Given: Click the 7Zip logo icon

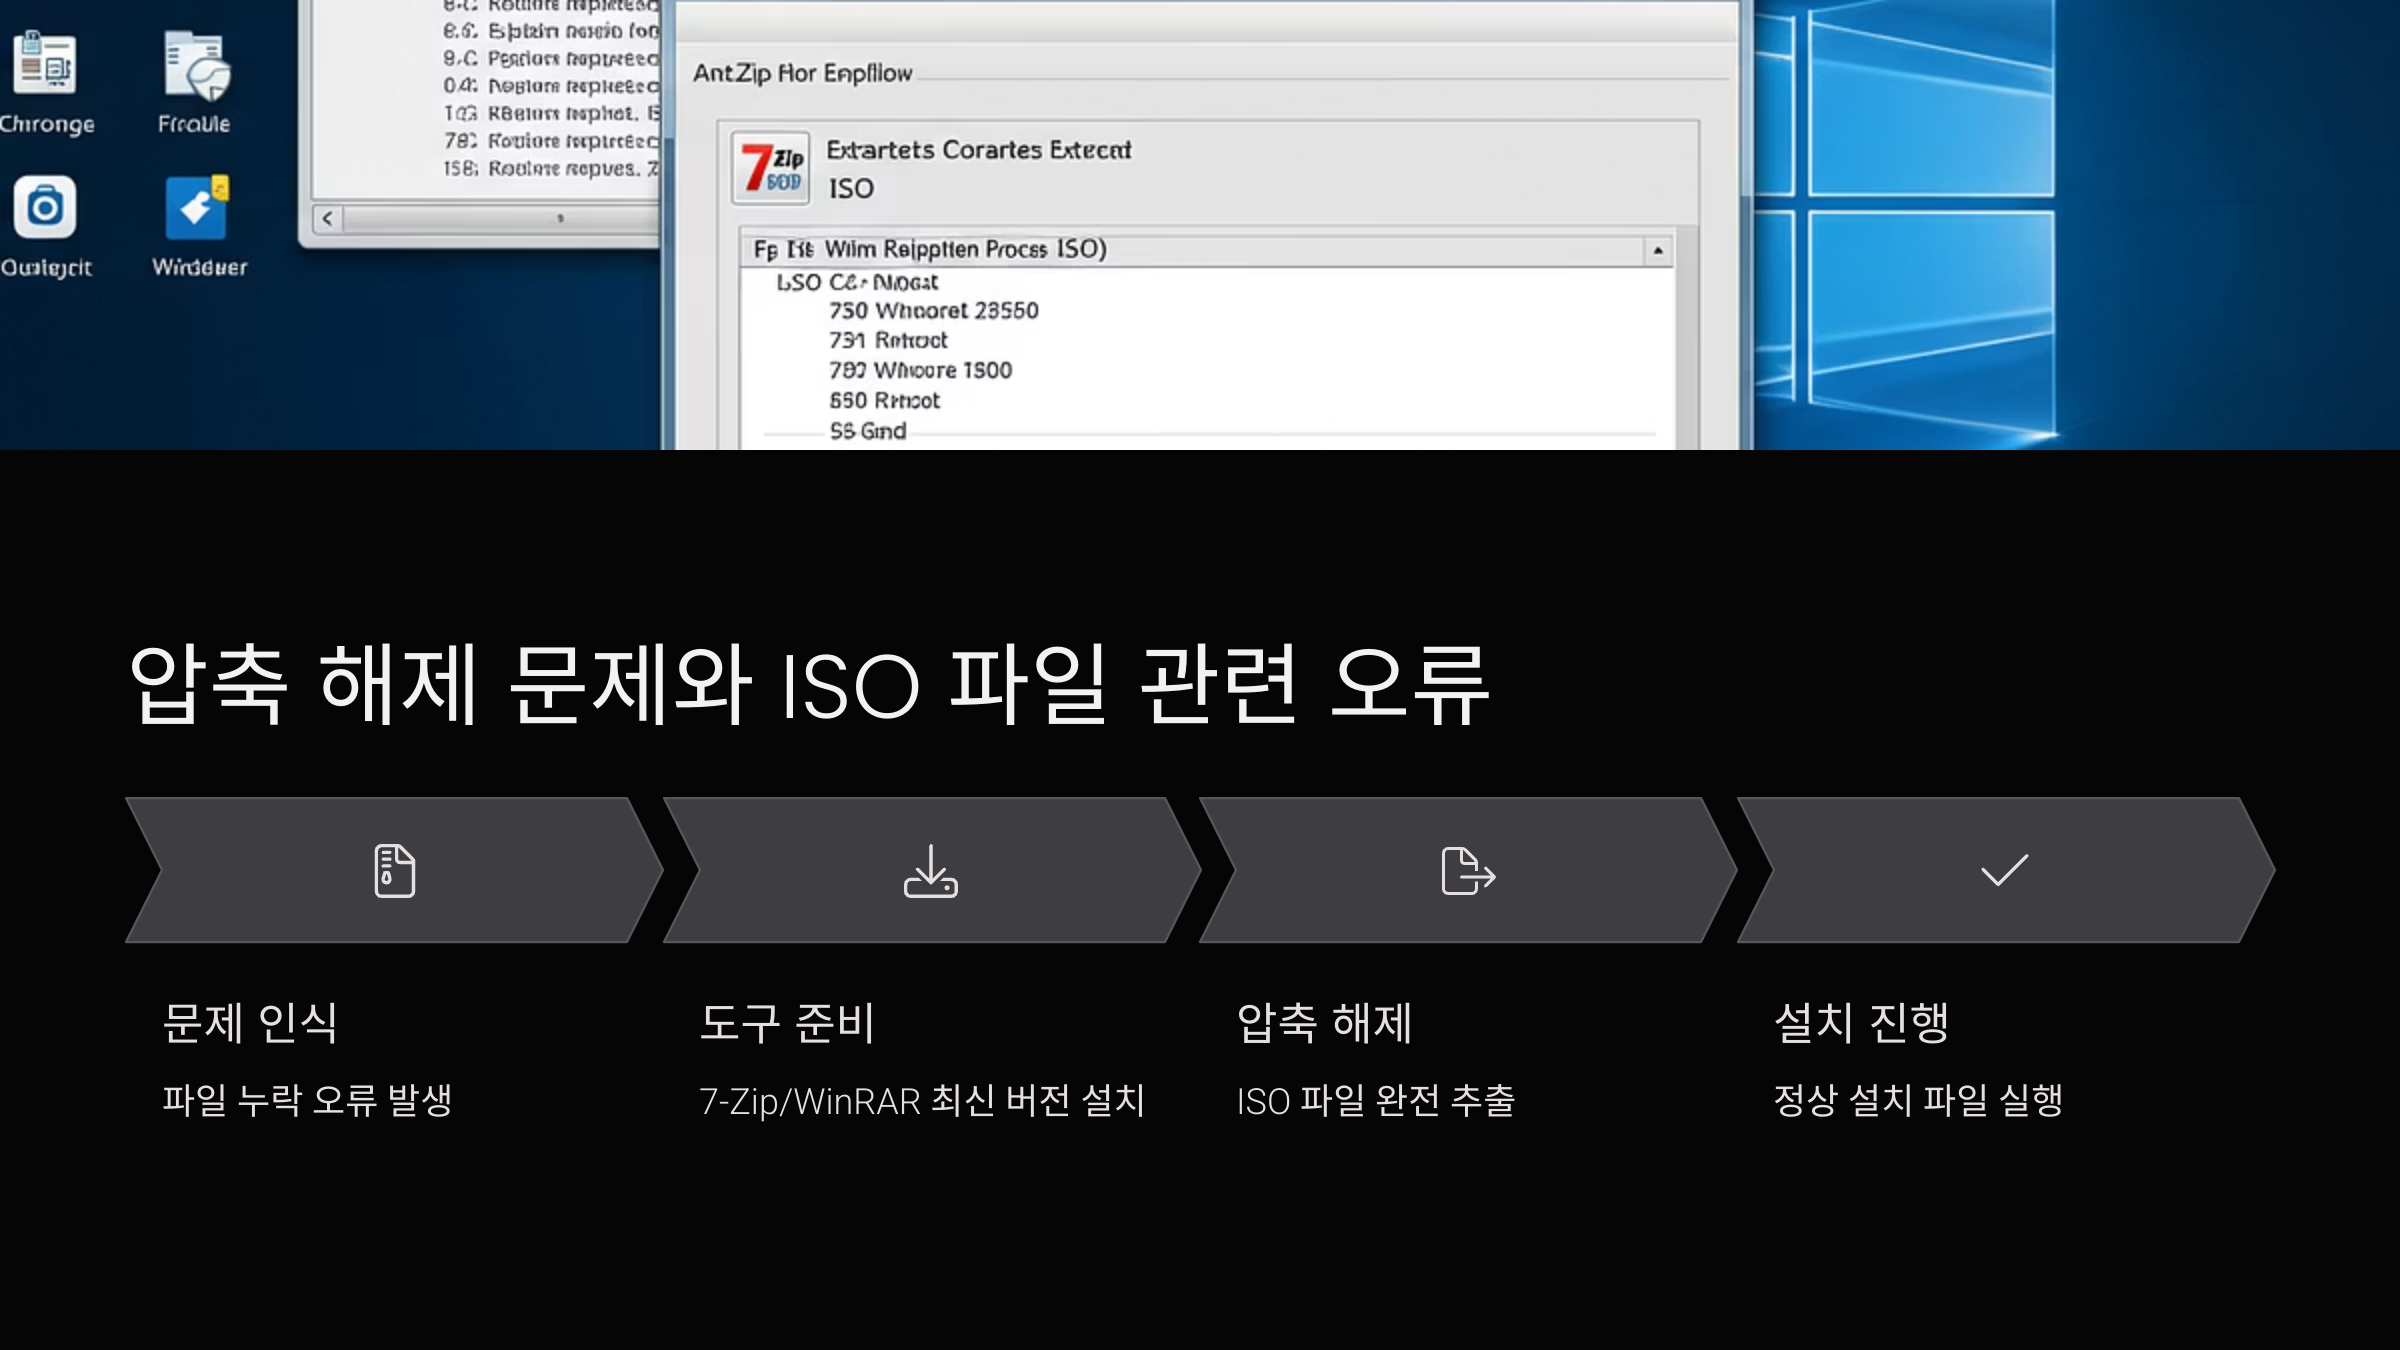Looking at the screenshot, I should (770, 167).
